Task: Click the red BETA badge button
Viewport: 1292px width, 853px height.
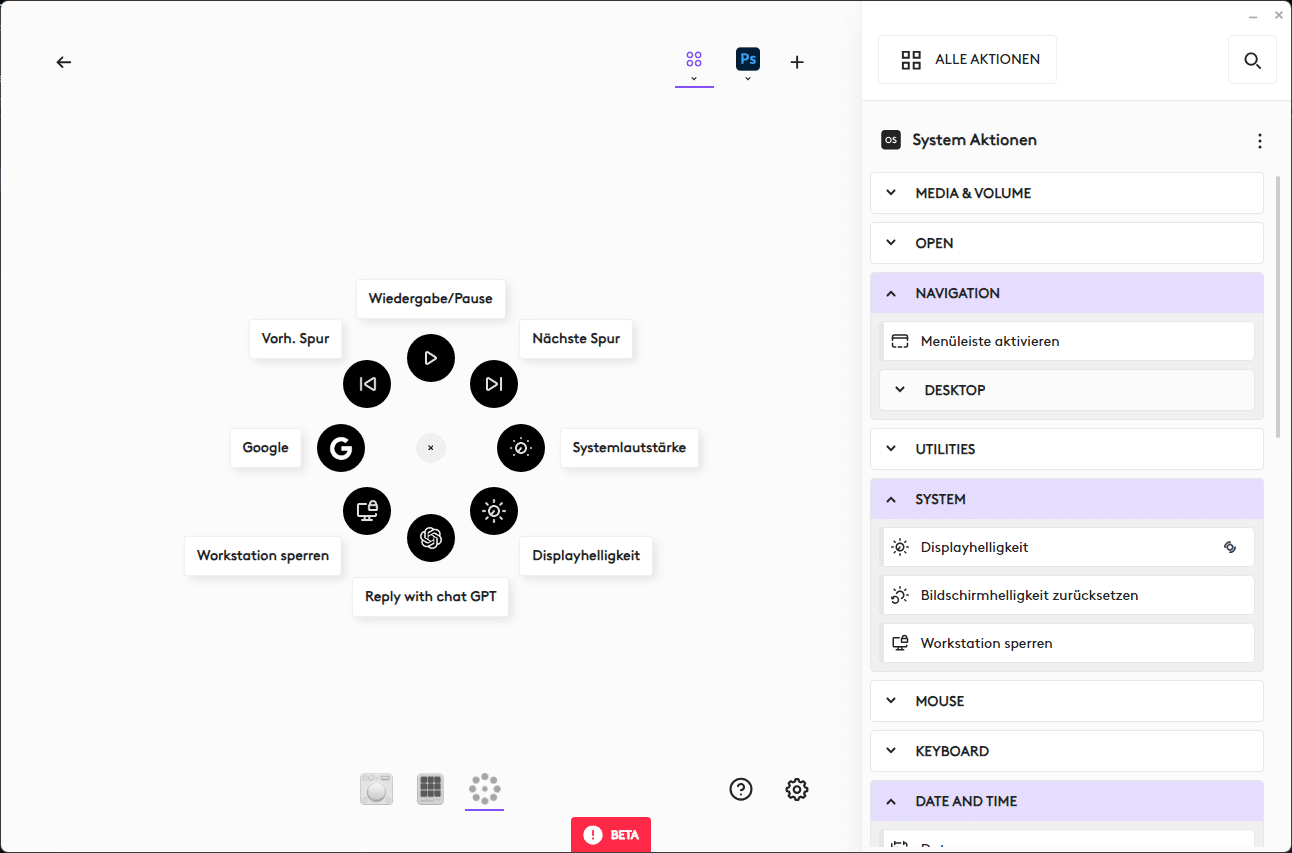Action: pos(611,835)
